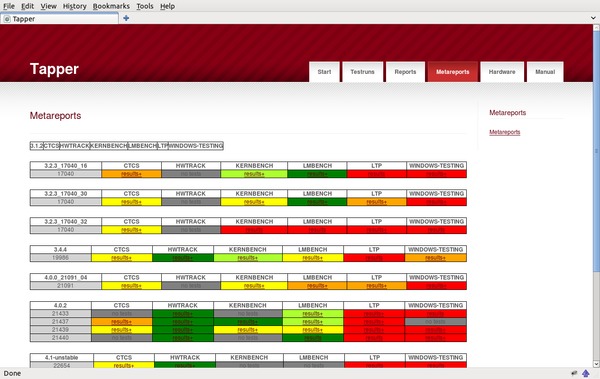600x379 pixels.
Task: Open green HWTRACK results cell for 3.4.4
Action: [x=183, y=258]
